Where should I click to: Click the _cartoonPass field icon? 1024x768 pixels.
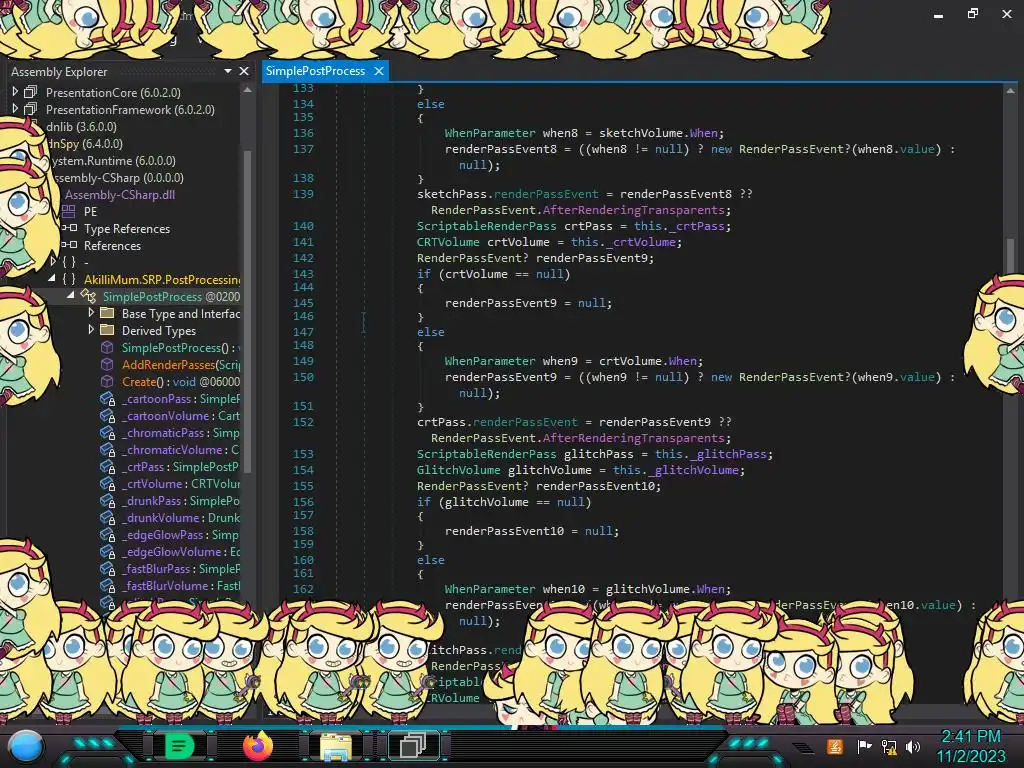[x=108, y=398]
